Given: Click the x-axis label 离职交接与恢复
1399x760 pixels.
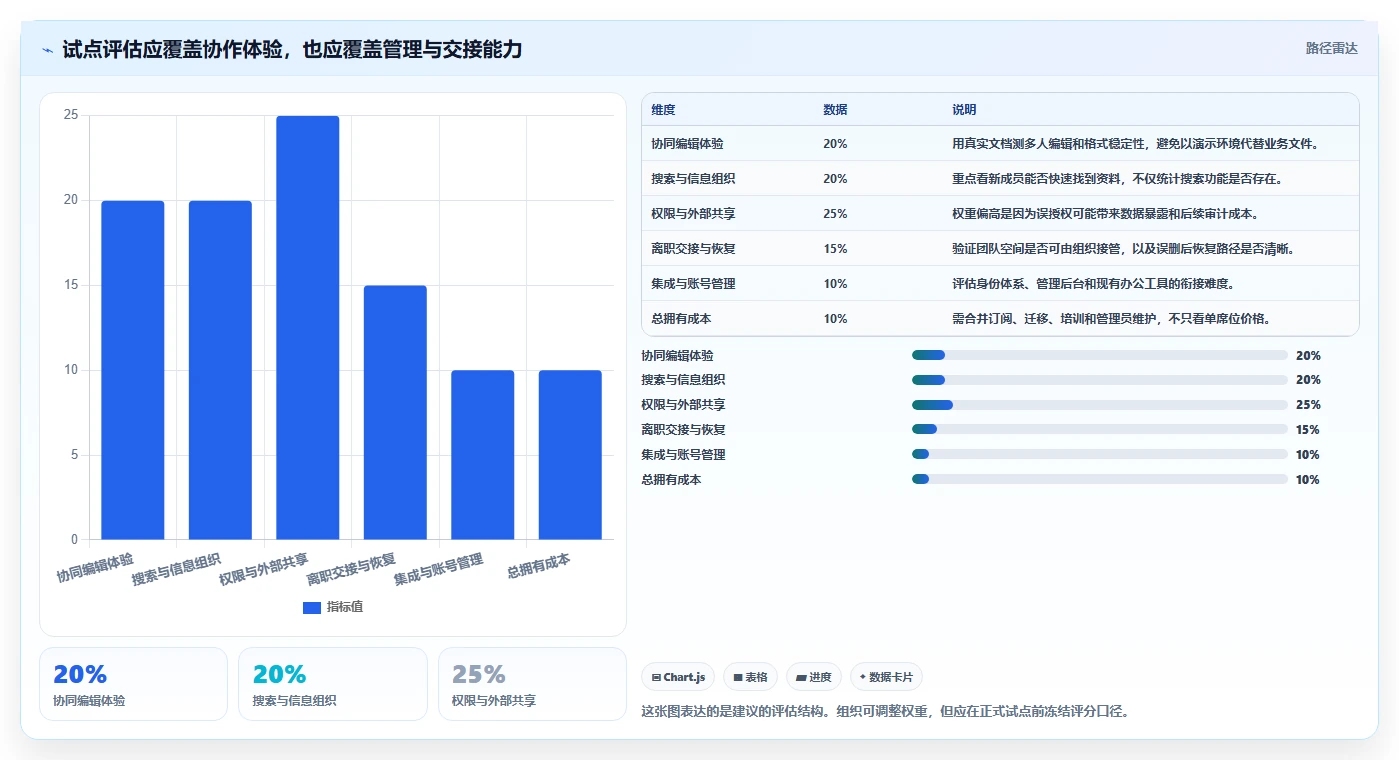Looking at the screenshot, I should 351,569.
